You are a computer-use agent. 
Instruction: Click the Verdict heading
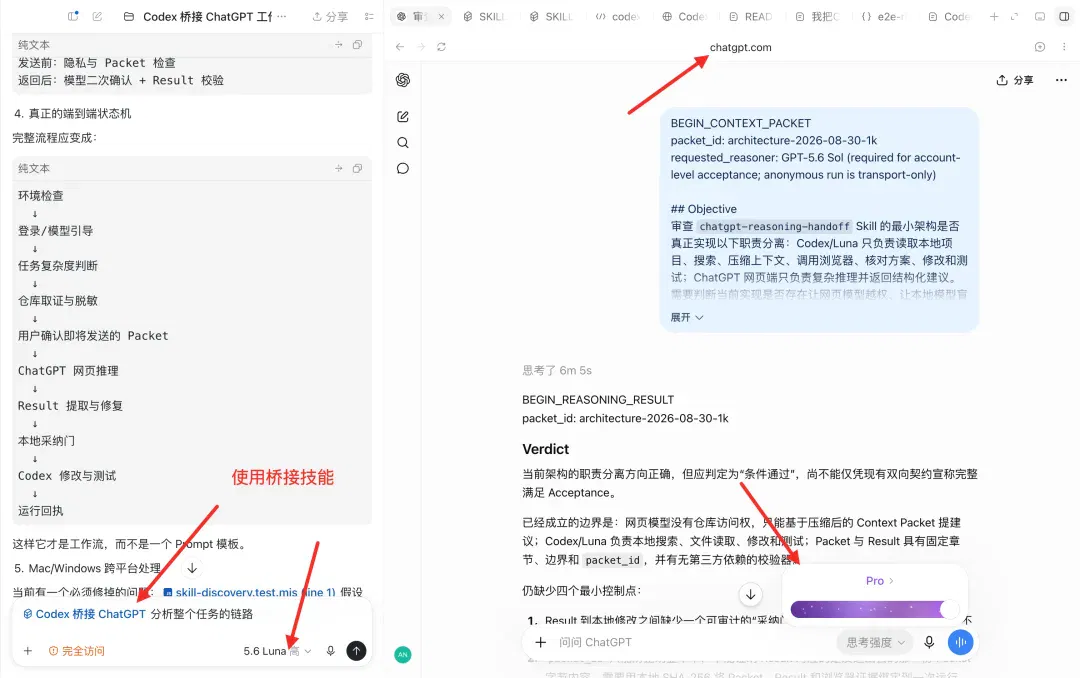(x=546, y=449)
